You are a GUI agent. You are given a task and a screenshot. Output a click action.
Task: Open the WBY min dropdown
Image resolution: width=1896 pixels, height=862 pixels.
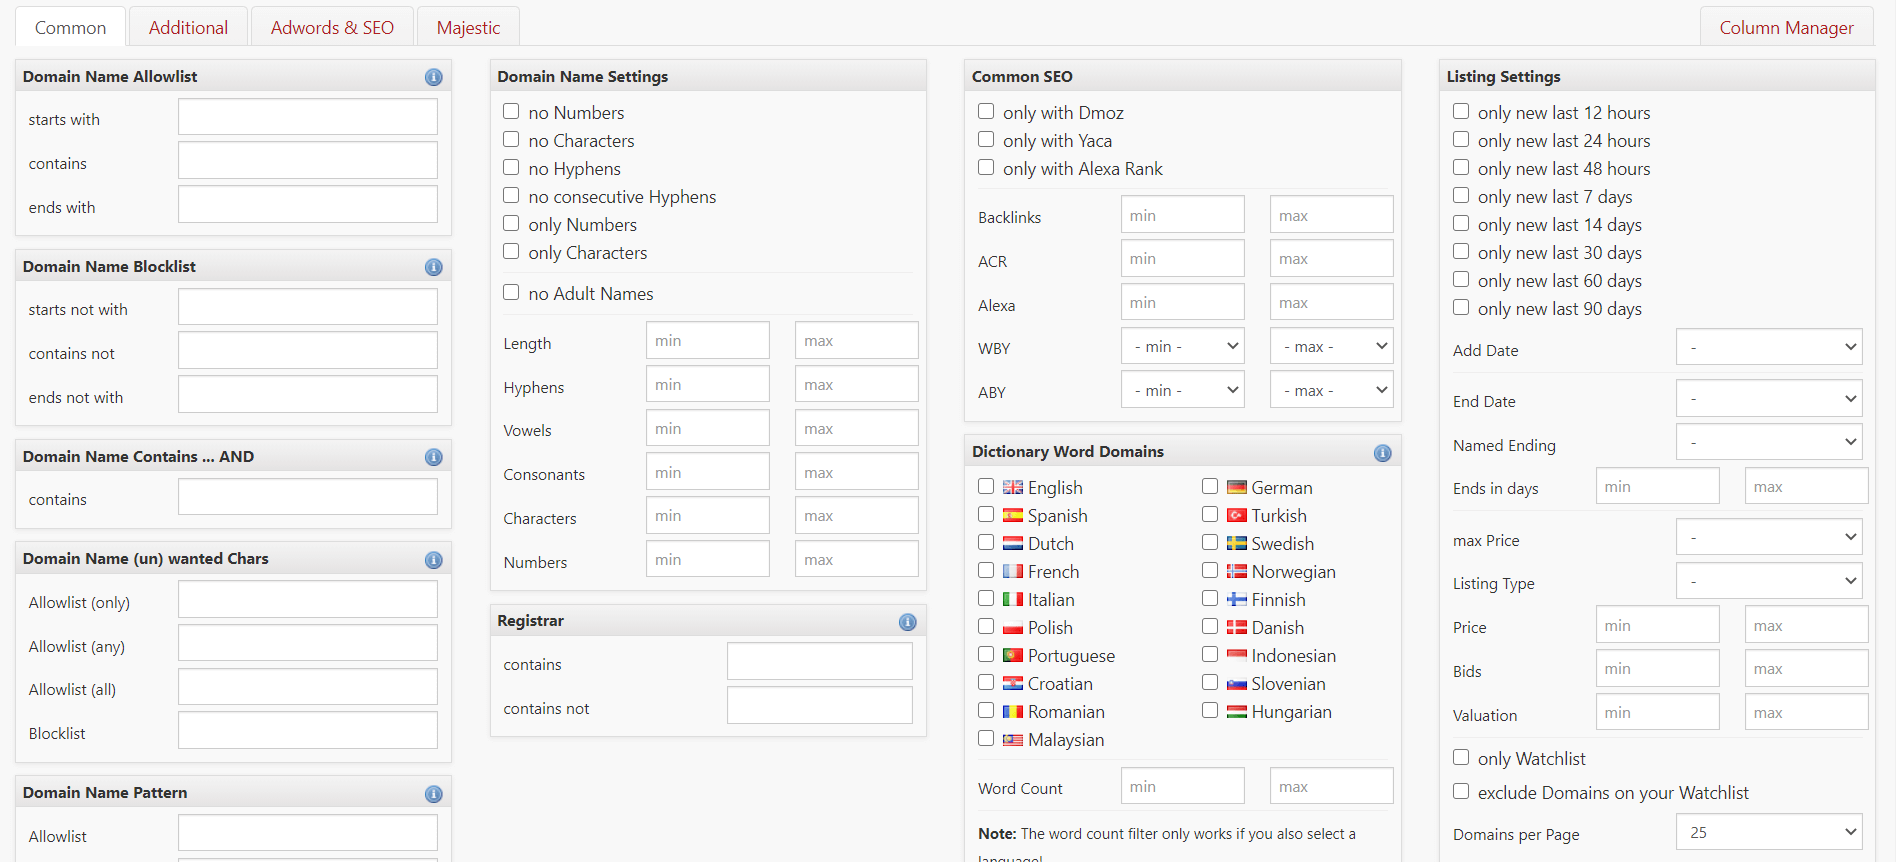[x=1182, y=347]
